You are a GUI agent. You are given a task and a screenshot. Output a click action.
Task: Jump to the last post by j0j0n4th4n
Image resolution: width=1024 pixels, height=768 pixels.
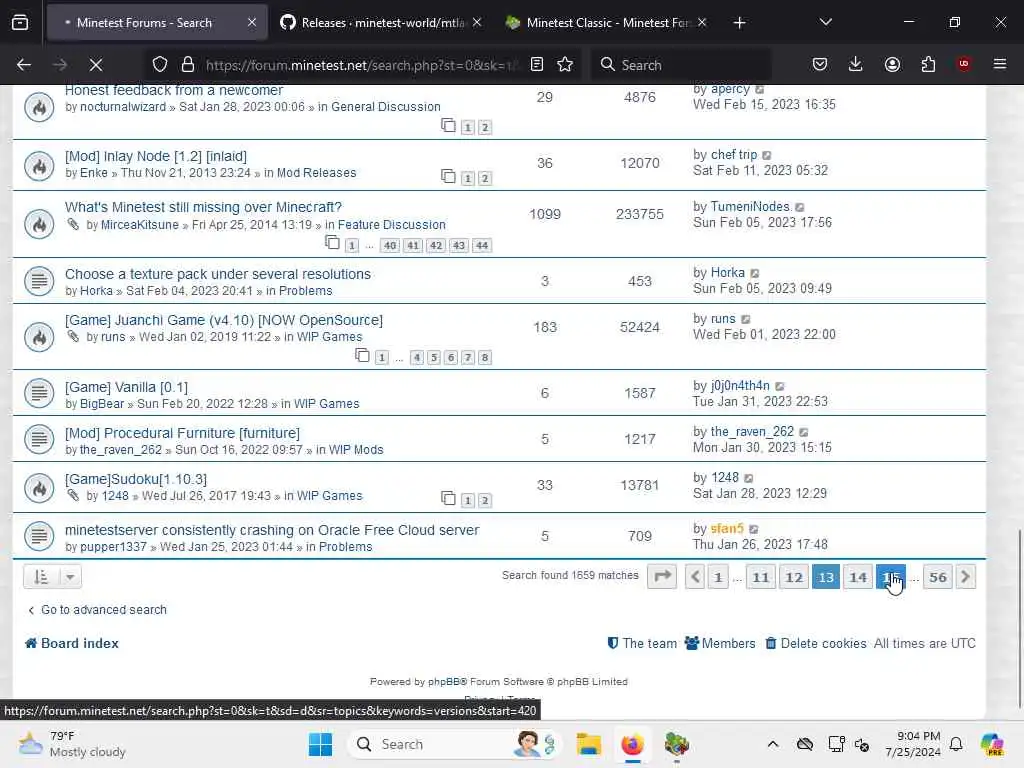point(779,387)
